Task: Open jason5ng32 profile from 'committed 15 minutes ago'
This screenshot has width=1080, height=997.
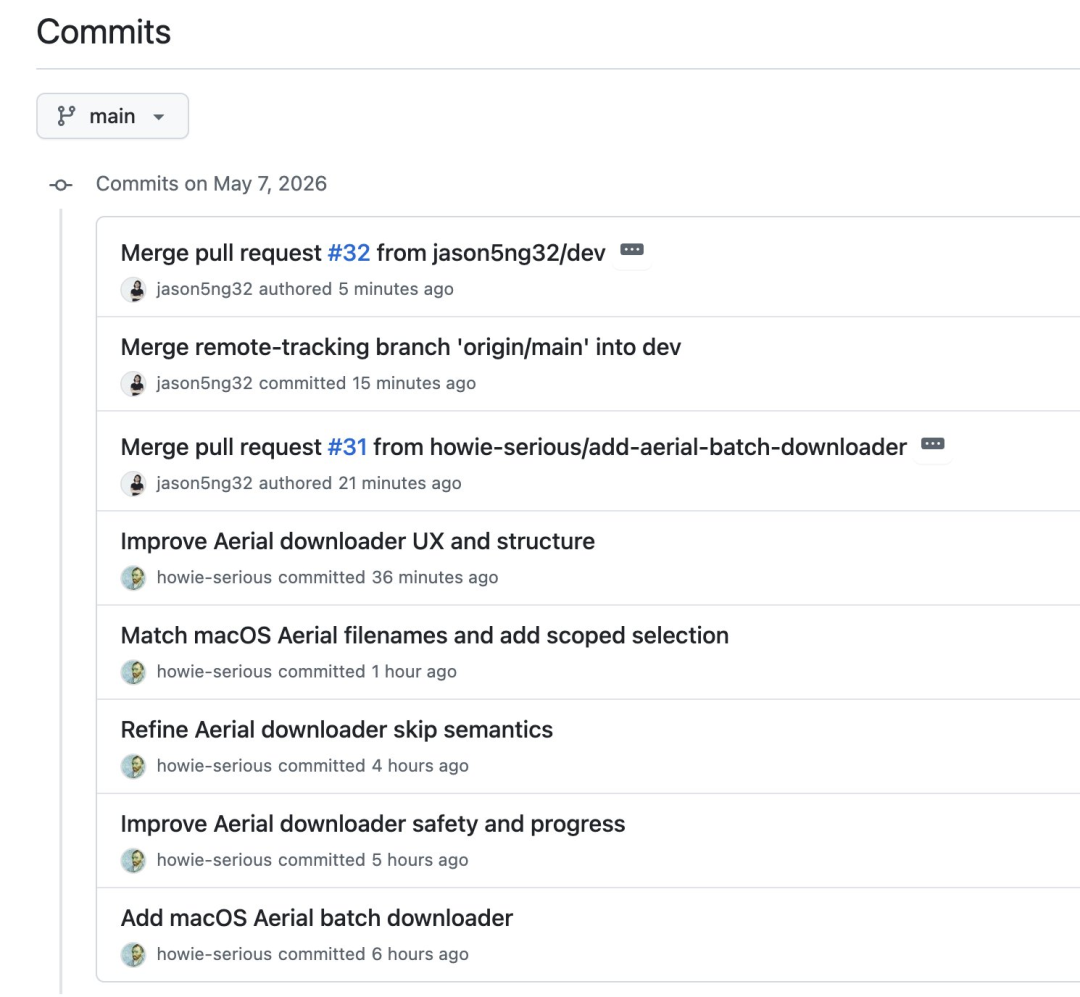Action: (x=205, y=383)
